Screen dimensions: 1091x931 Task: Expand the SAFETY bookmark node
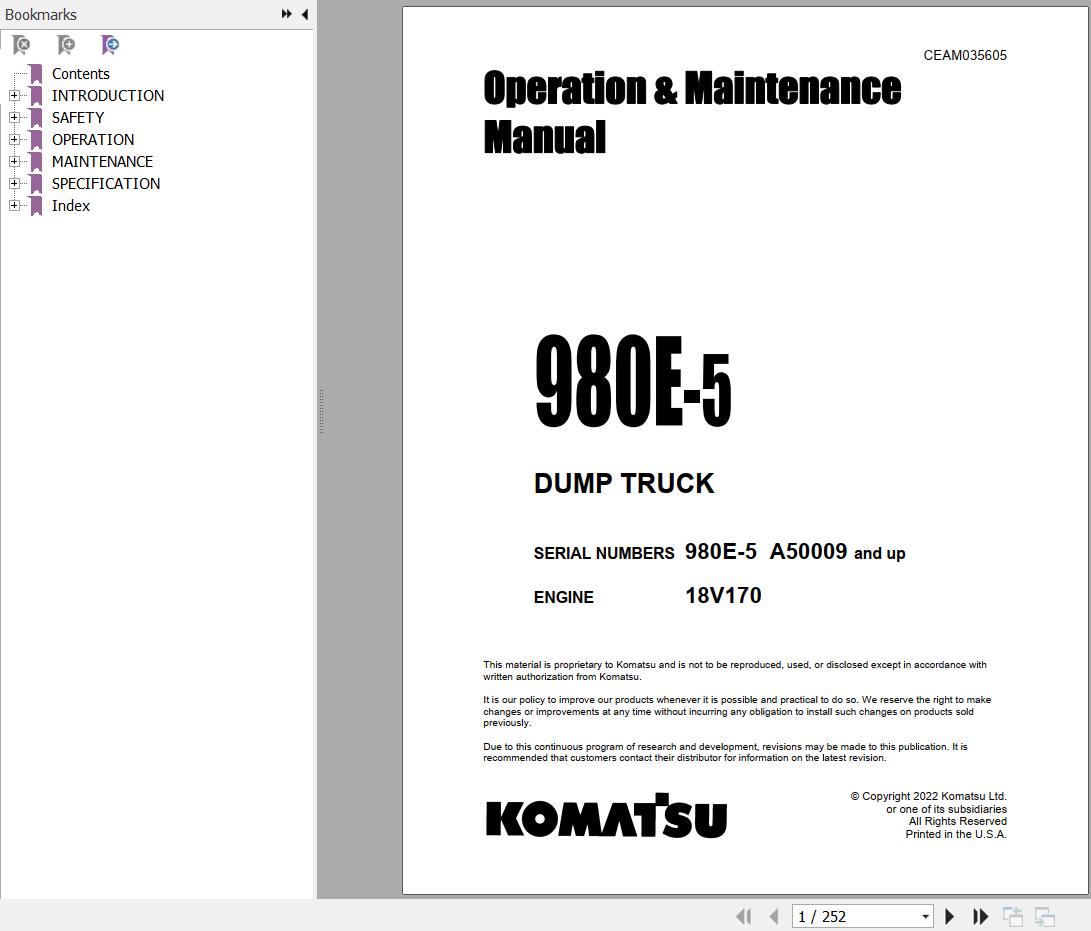tap(14, 118)
